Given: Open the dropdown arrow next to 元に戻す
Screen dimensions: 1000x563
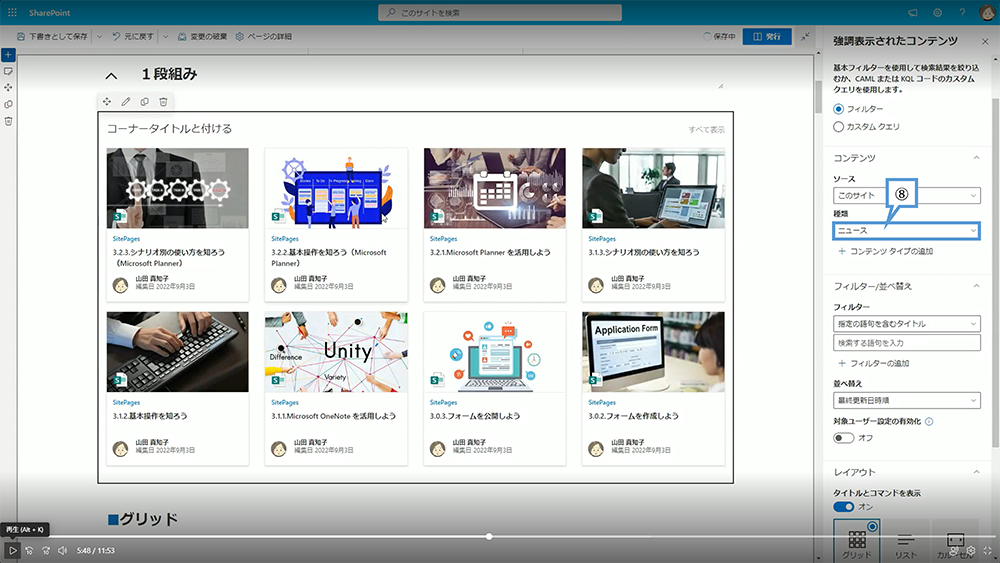Looking at the screenshot, I should point(165,37).
